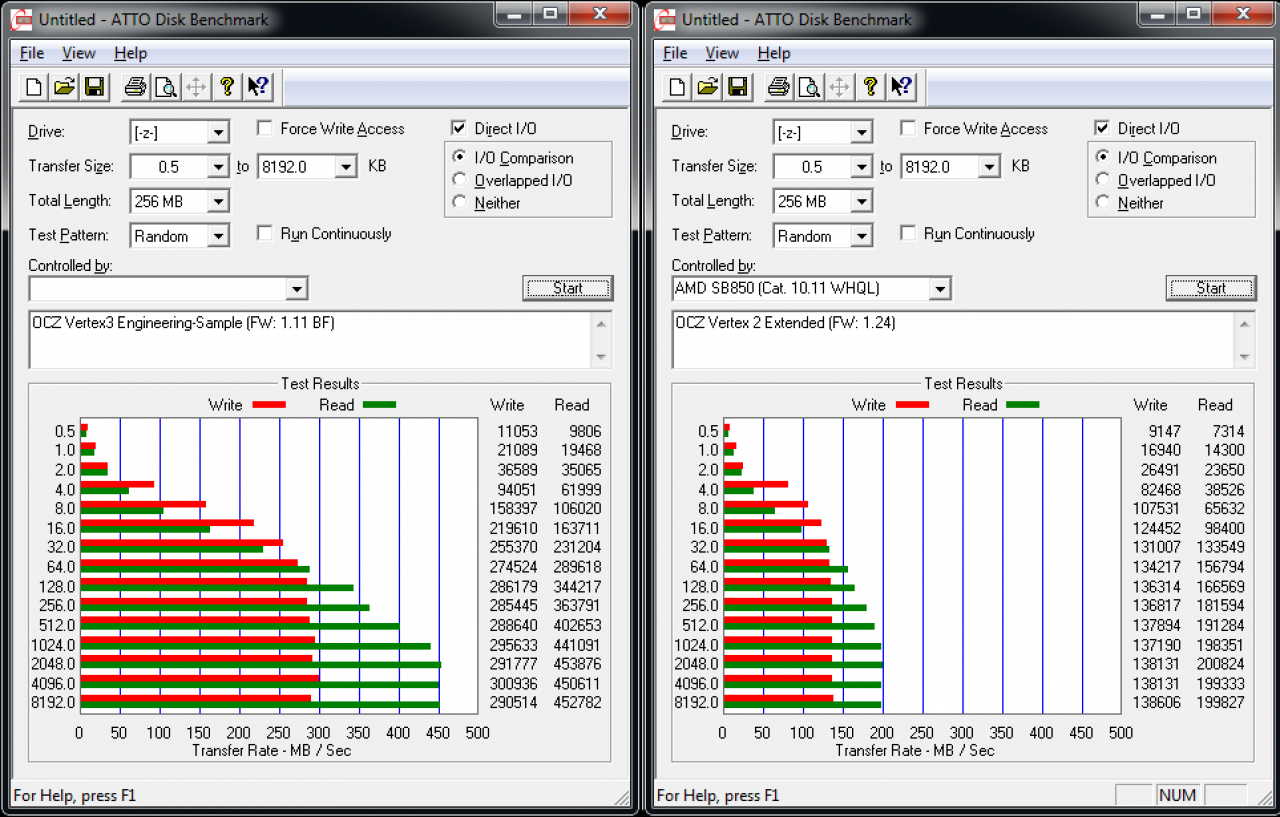Open Help menu in right window

pyautogui.click(x=773, y=53)
